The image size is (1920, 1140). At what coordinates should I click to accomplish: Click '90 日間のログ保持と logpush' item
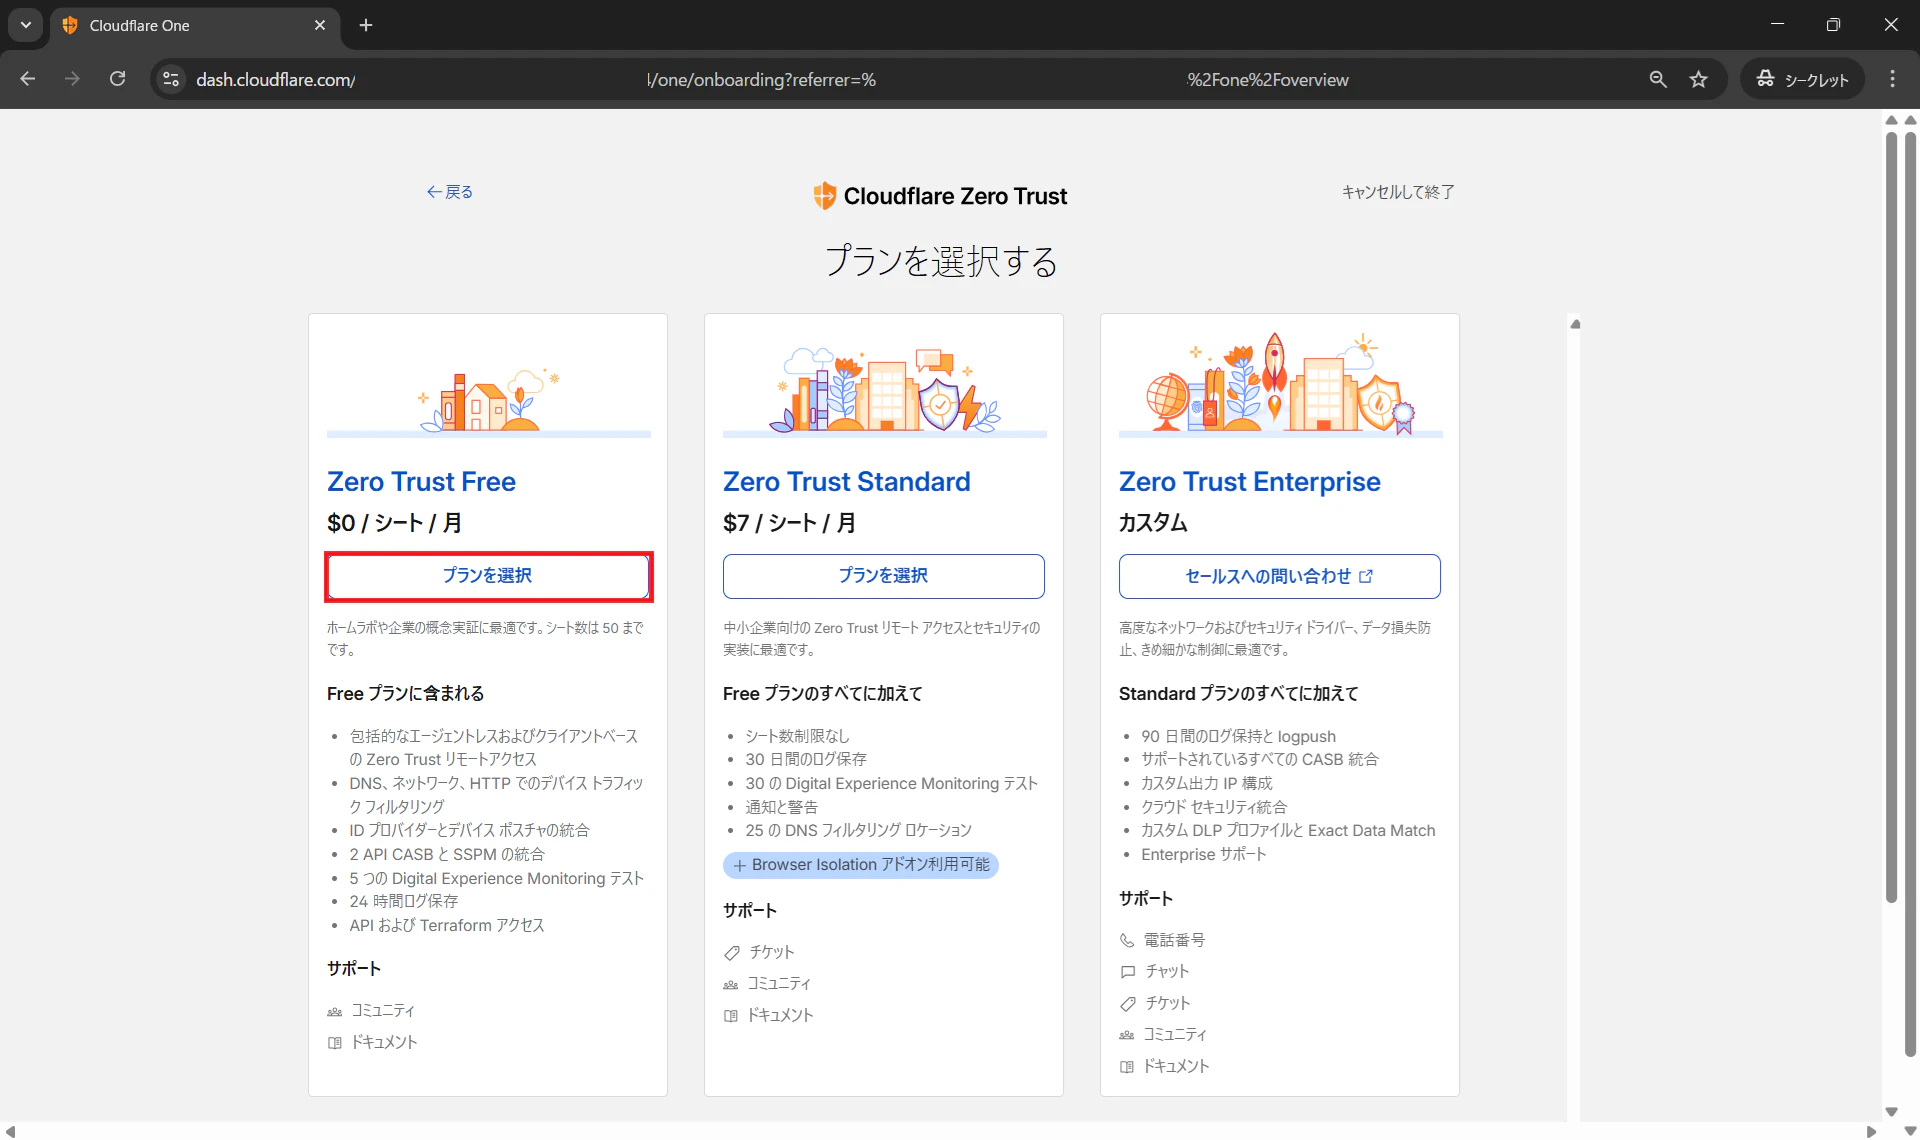(1238, 736)
